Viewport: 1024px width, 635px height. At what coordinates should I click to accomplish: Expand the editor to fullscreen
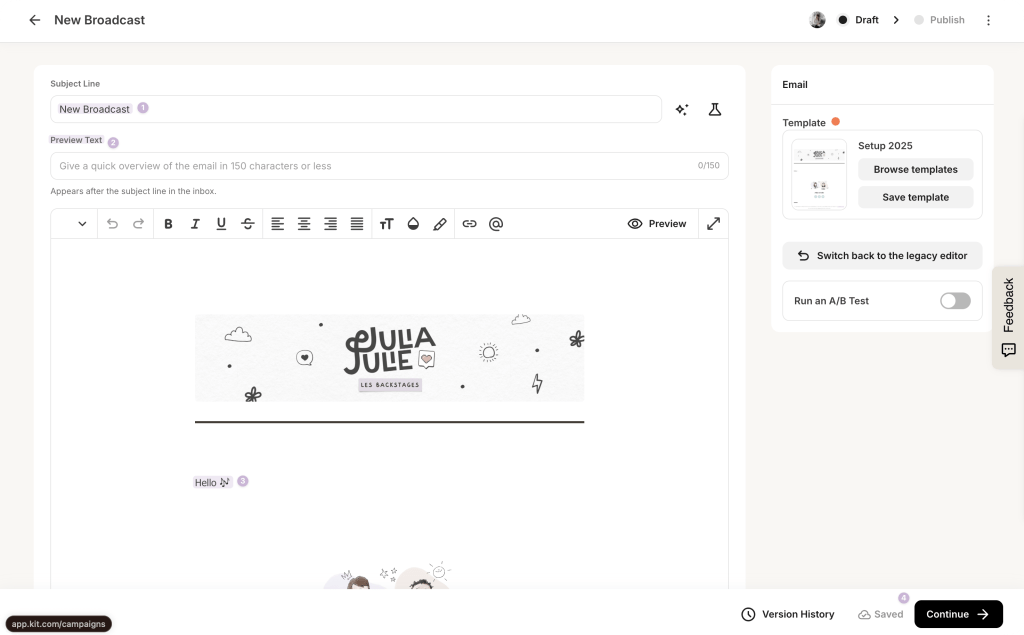click(713, 223)
